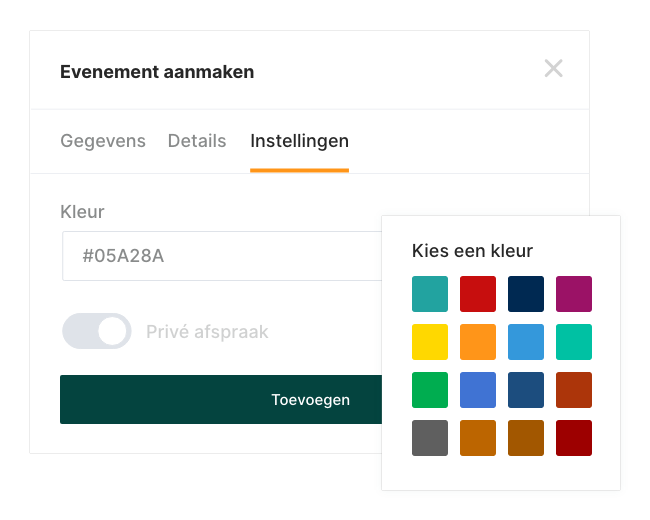The image size is (650, 520).
Task: Switch to the Gegevens tab
Action: point(103,141)
